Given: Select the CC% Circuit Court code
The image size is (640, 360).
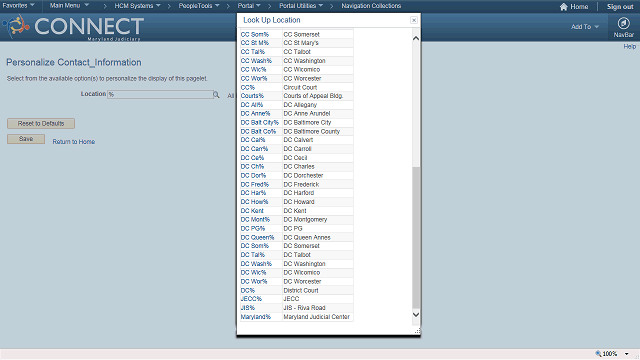Looking at the screenshot, I should (247, 87).
